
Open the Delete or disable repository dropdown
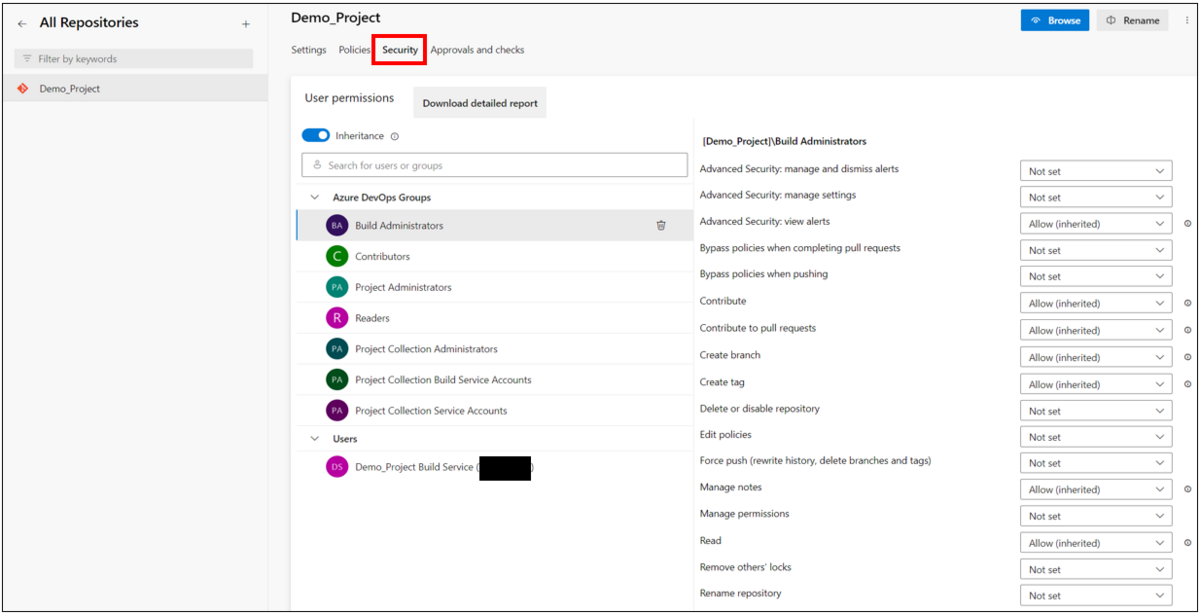click(1096, 411)
